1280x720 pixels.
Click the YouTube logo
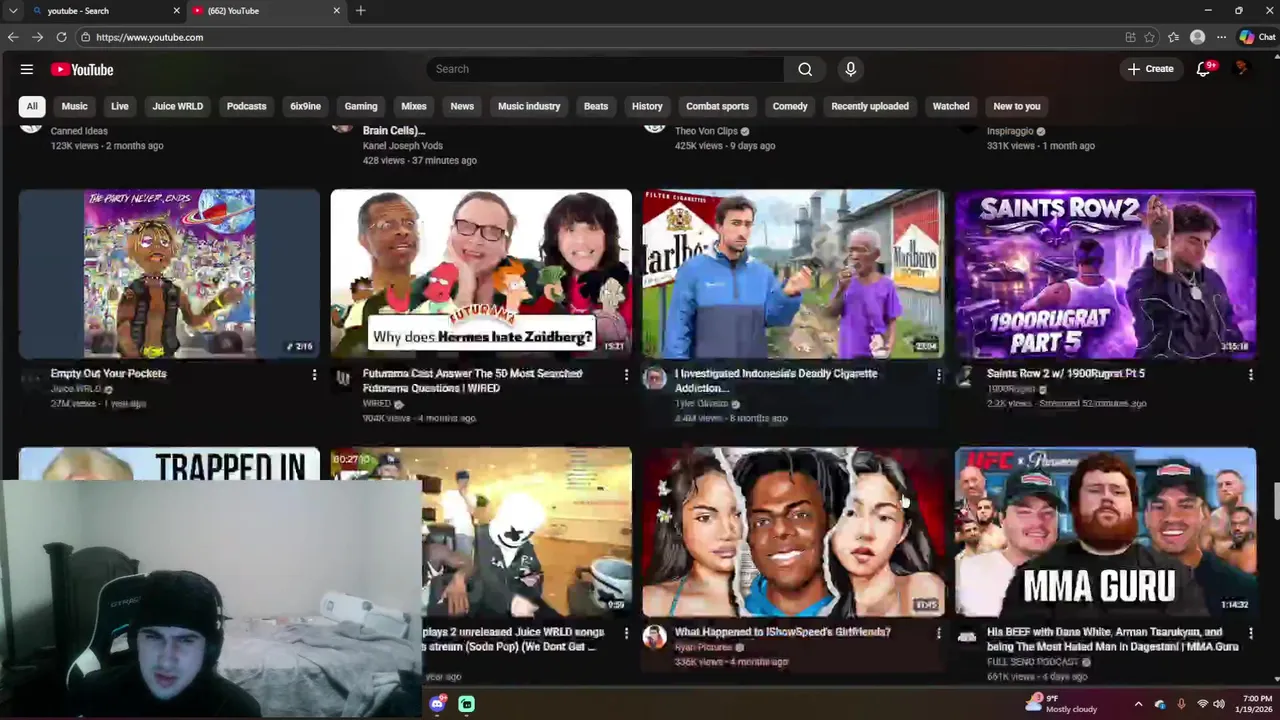82,69
